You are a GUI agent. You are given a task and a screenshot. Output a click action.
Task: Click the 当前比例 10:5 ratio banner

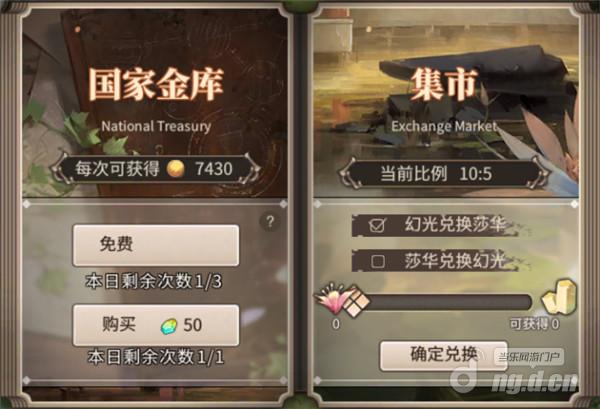[x=444, y=174]
